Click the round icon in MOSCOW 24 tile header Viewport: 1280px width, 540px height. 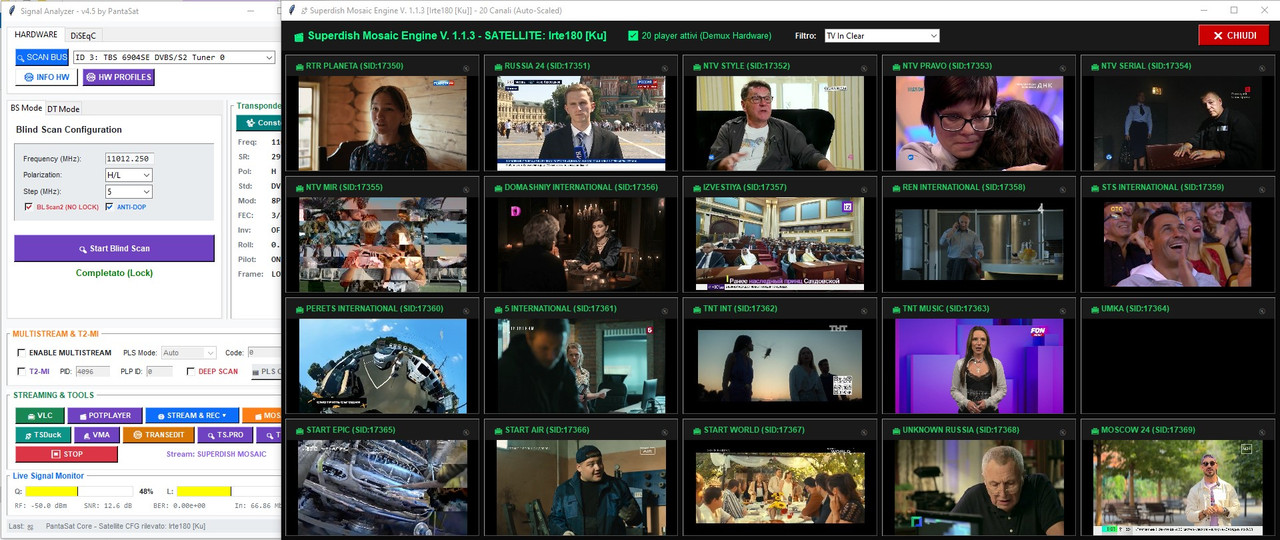(x=1262, y=432)
